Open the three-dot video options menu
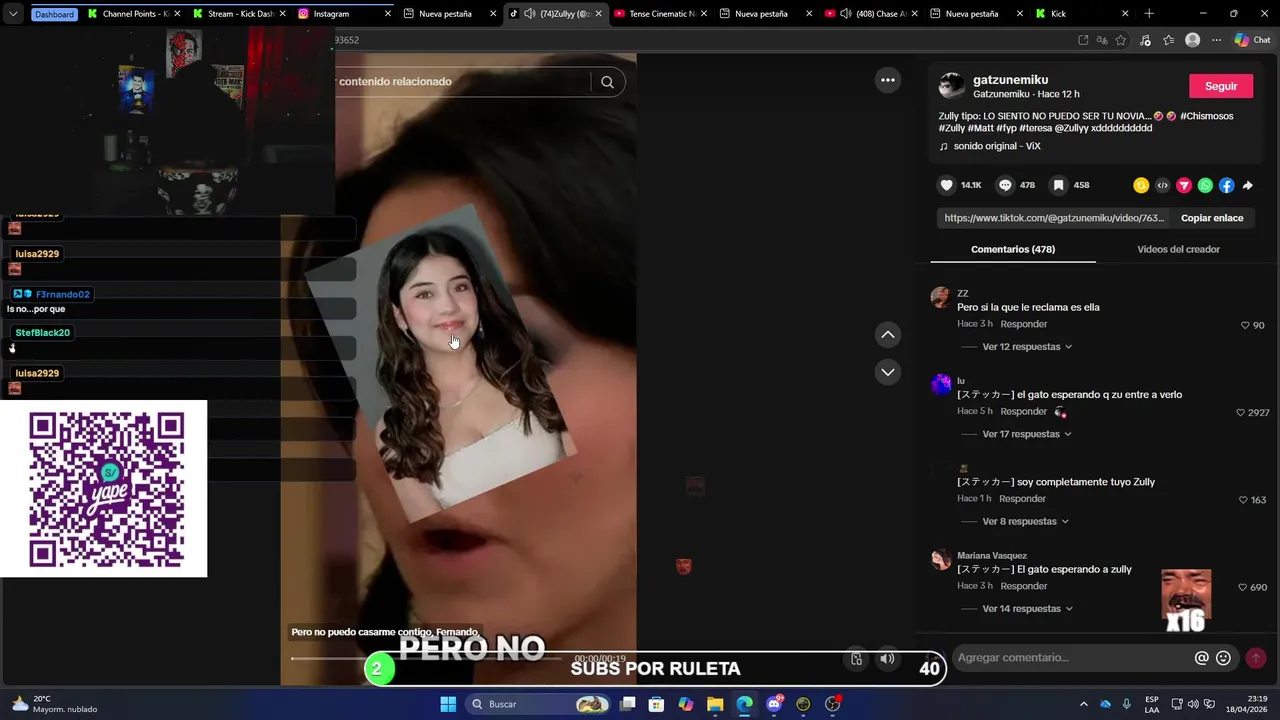 887,80
